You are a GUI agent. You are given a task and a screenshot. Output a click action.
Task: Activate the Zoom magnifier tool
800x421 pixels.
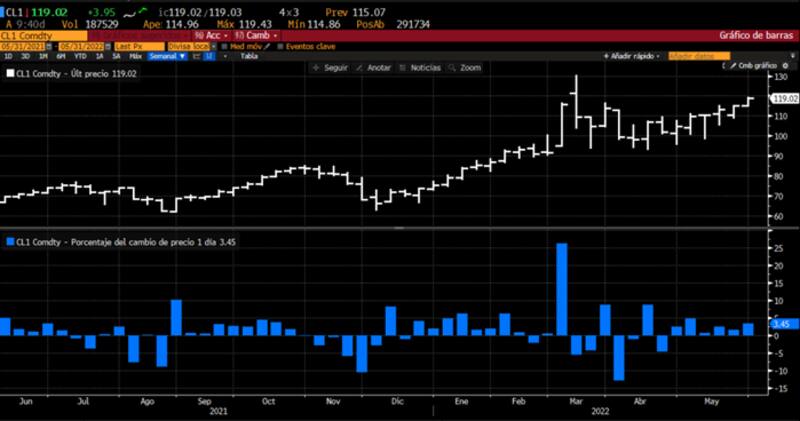[x=464, y=67]
